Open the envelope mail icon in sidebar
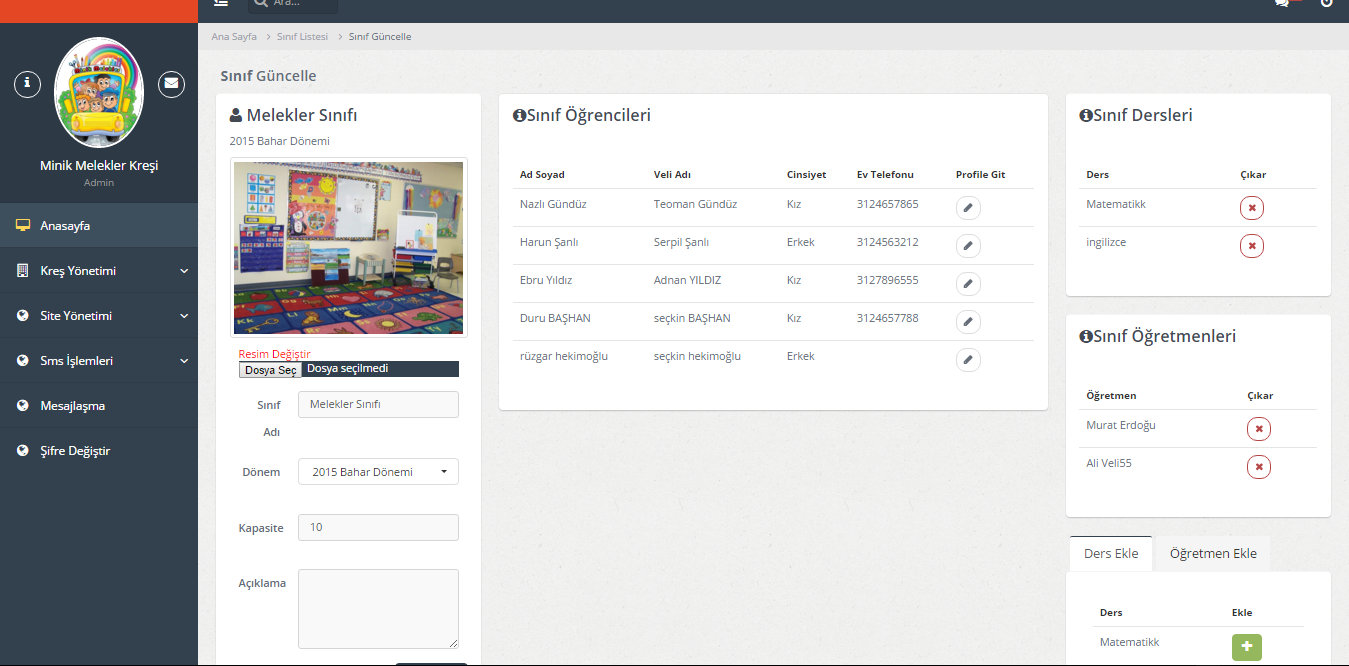The image size is (1349, 666). [171, 84]
